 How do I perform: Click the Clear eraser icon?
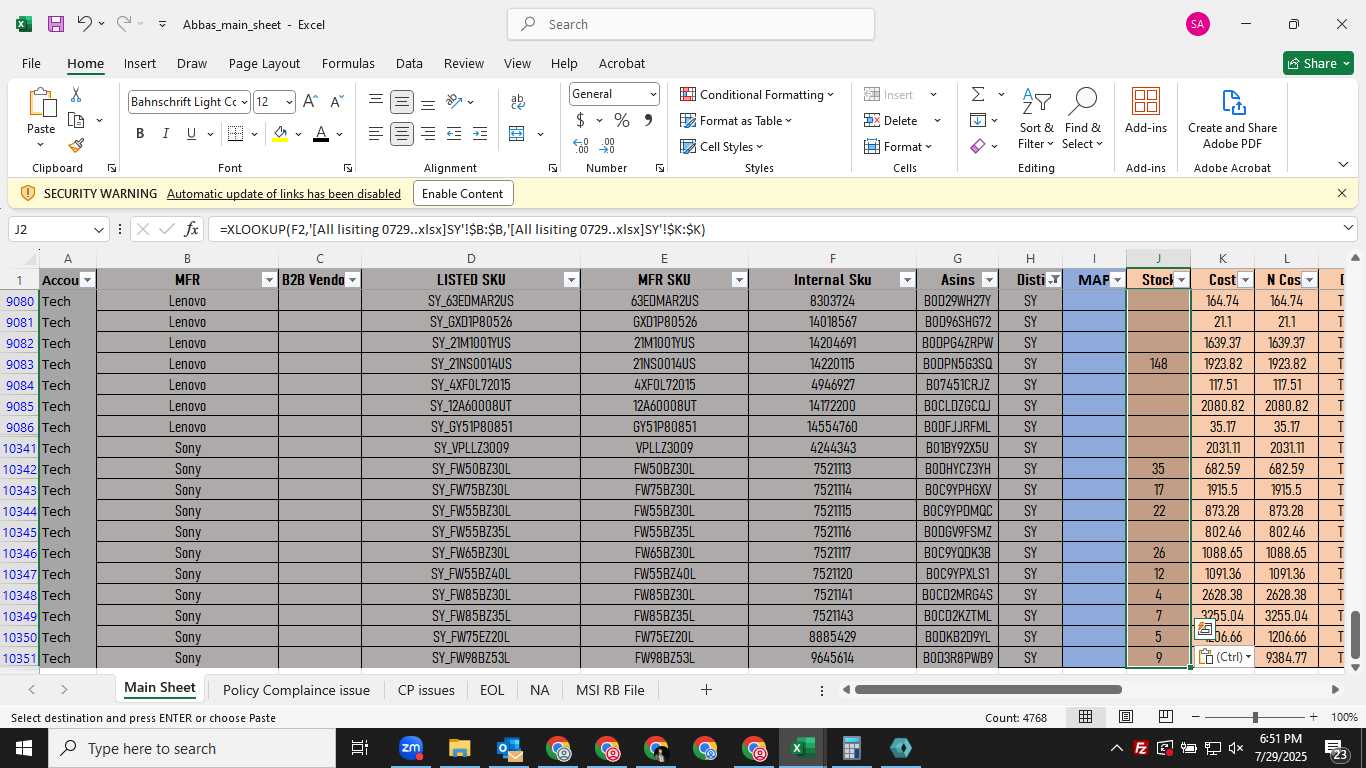tap(978, 146)
